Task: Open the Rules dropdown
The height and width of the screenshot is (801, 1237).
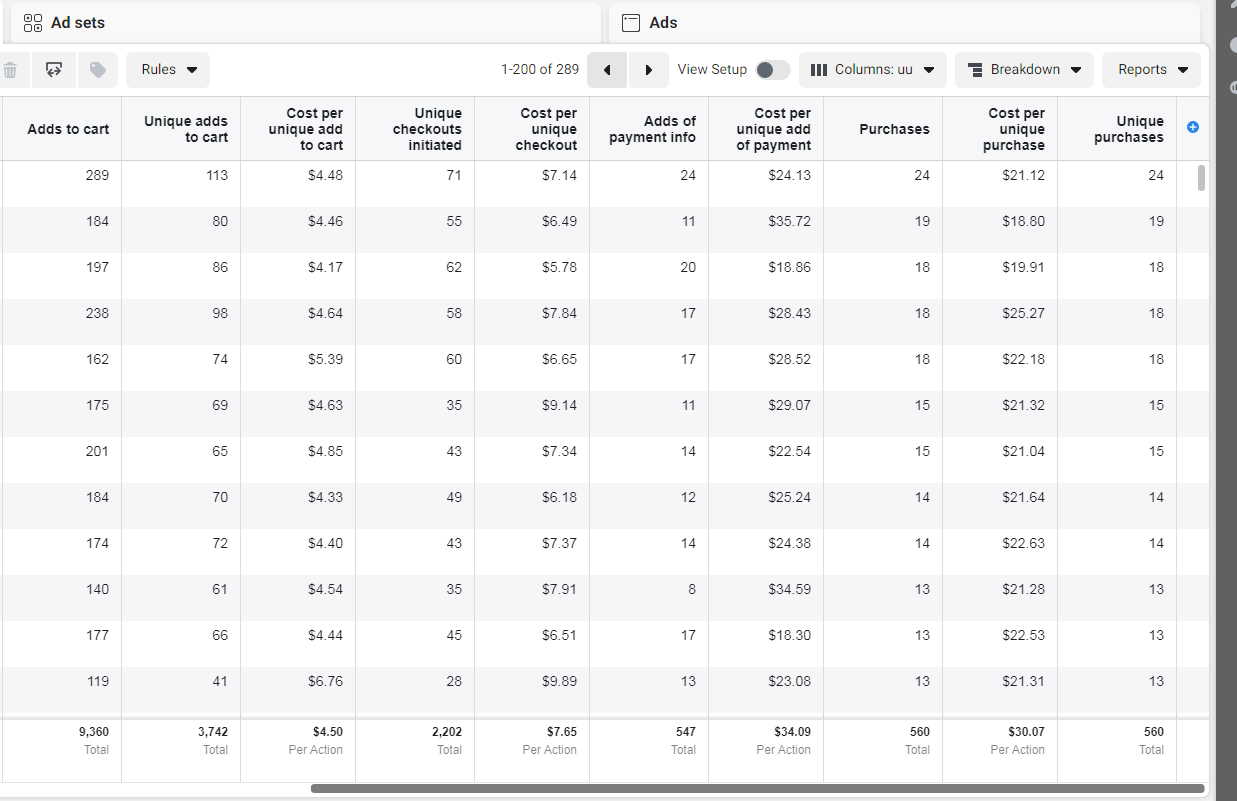Action: coord(168,70)
